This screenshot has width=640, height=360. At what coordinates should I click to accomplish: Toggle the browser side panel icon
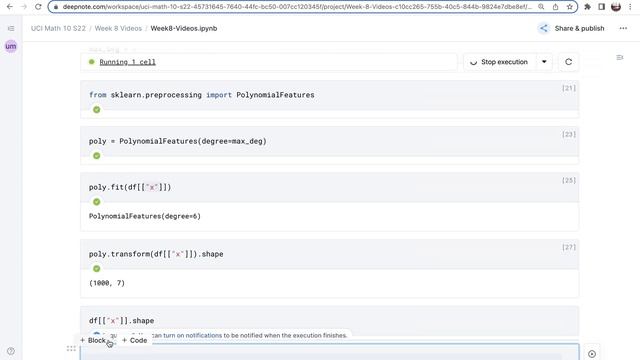tap(602, 7)
